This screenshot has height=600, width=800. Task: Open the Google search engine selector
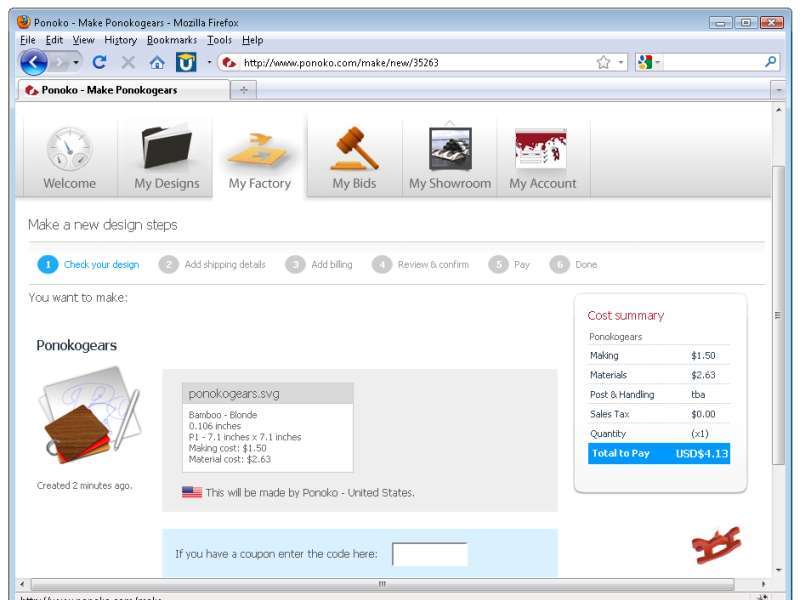[x=648, y=63]
